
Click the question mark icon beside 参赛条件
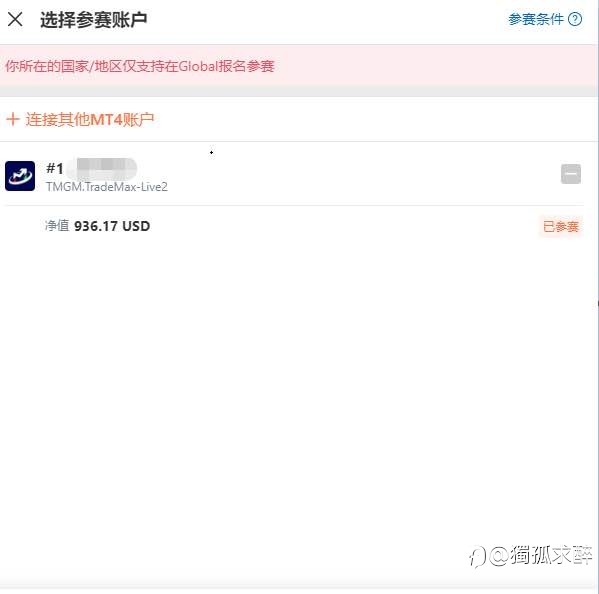(x=575, y=19)
